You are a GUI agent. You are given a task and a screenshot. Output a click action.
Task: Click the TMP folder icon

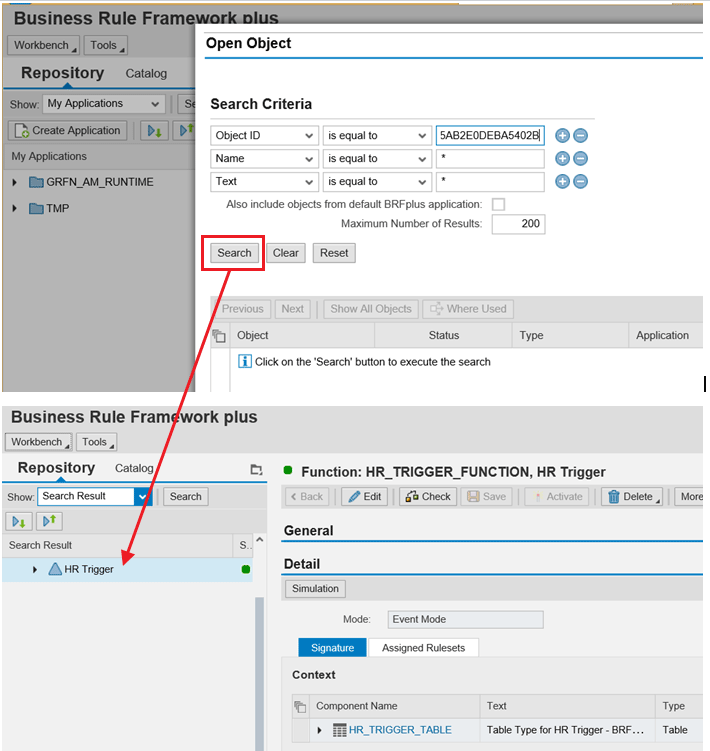pyautogui.click(x=36, y=208)
